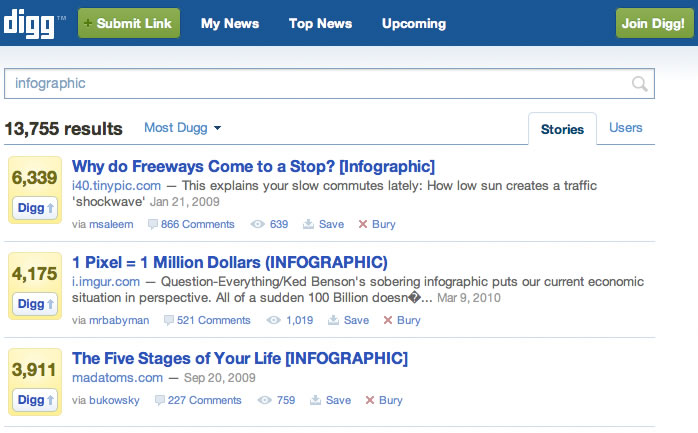The image size is (698, 433).
Task: Digg the Five Stages story
Action: [32, 400]
